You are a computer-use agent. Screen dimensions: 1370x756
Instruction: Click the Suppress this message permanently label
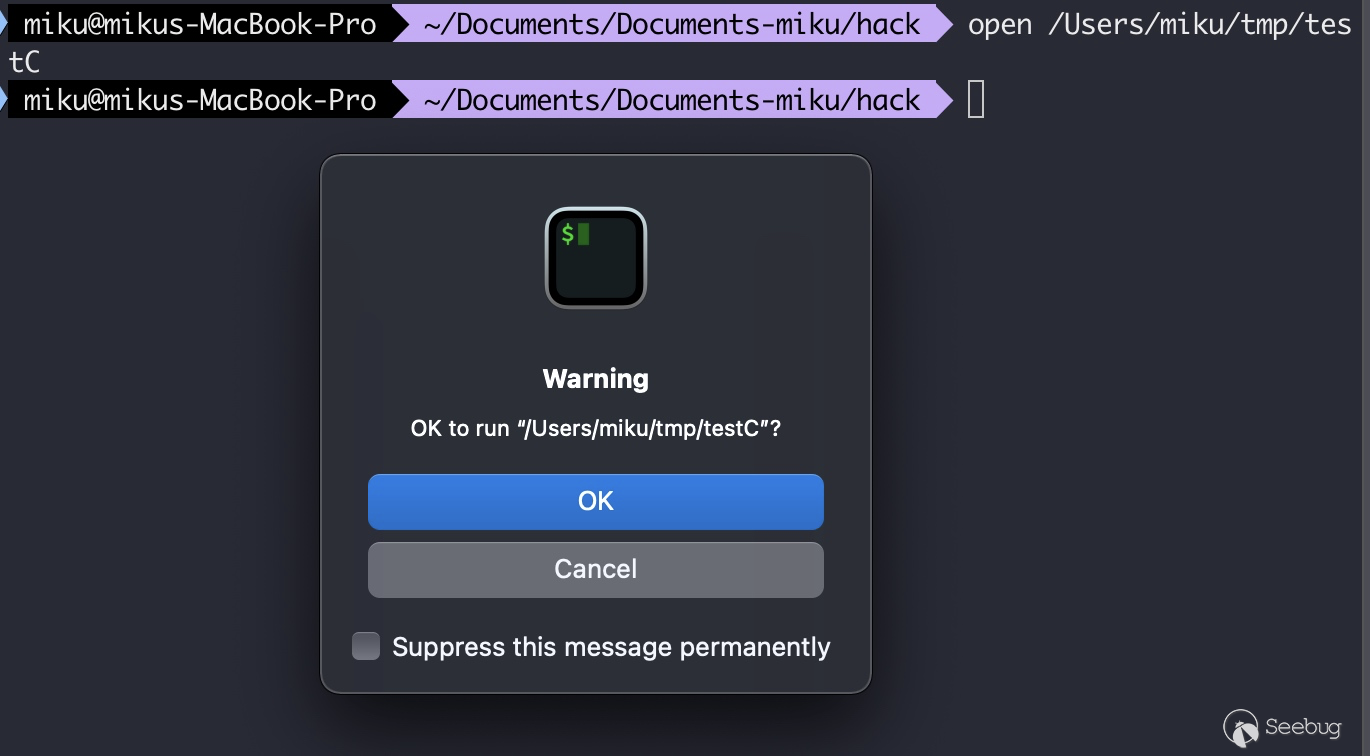click(611, 647)
